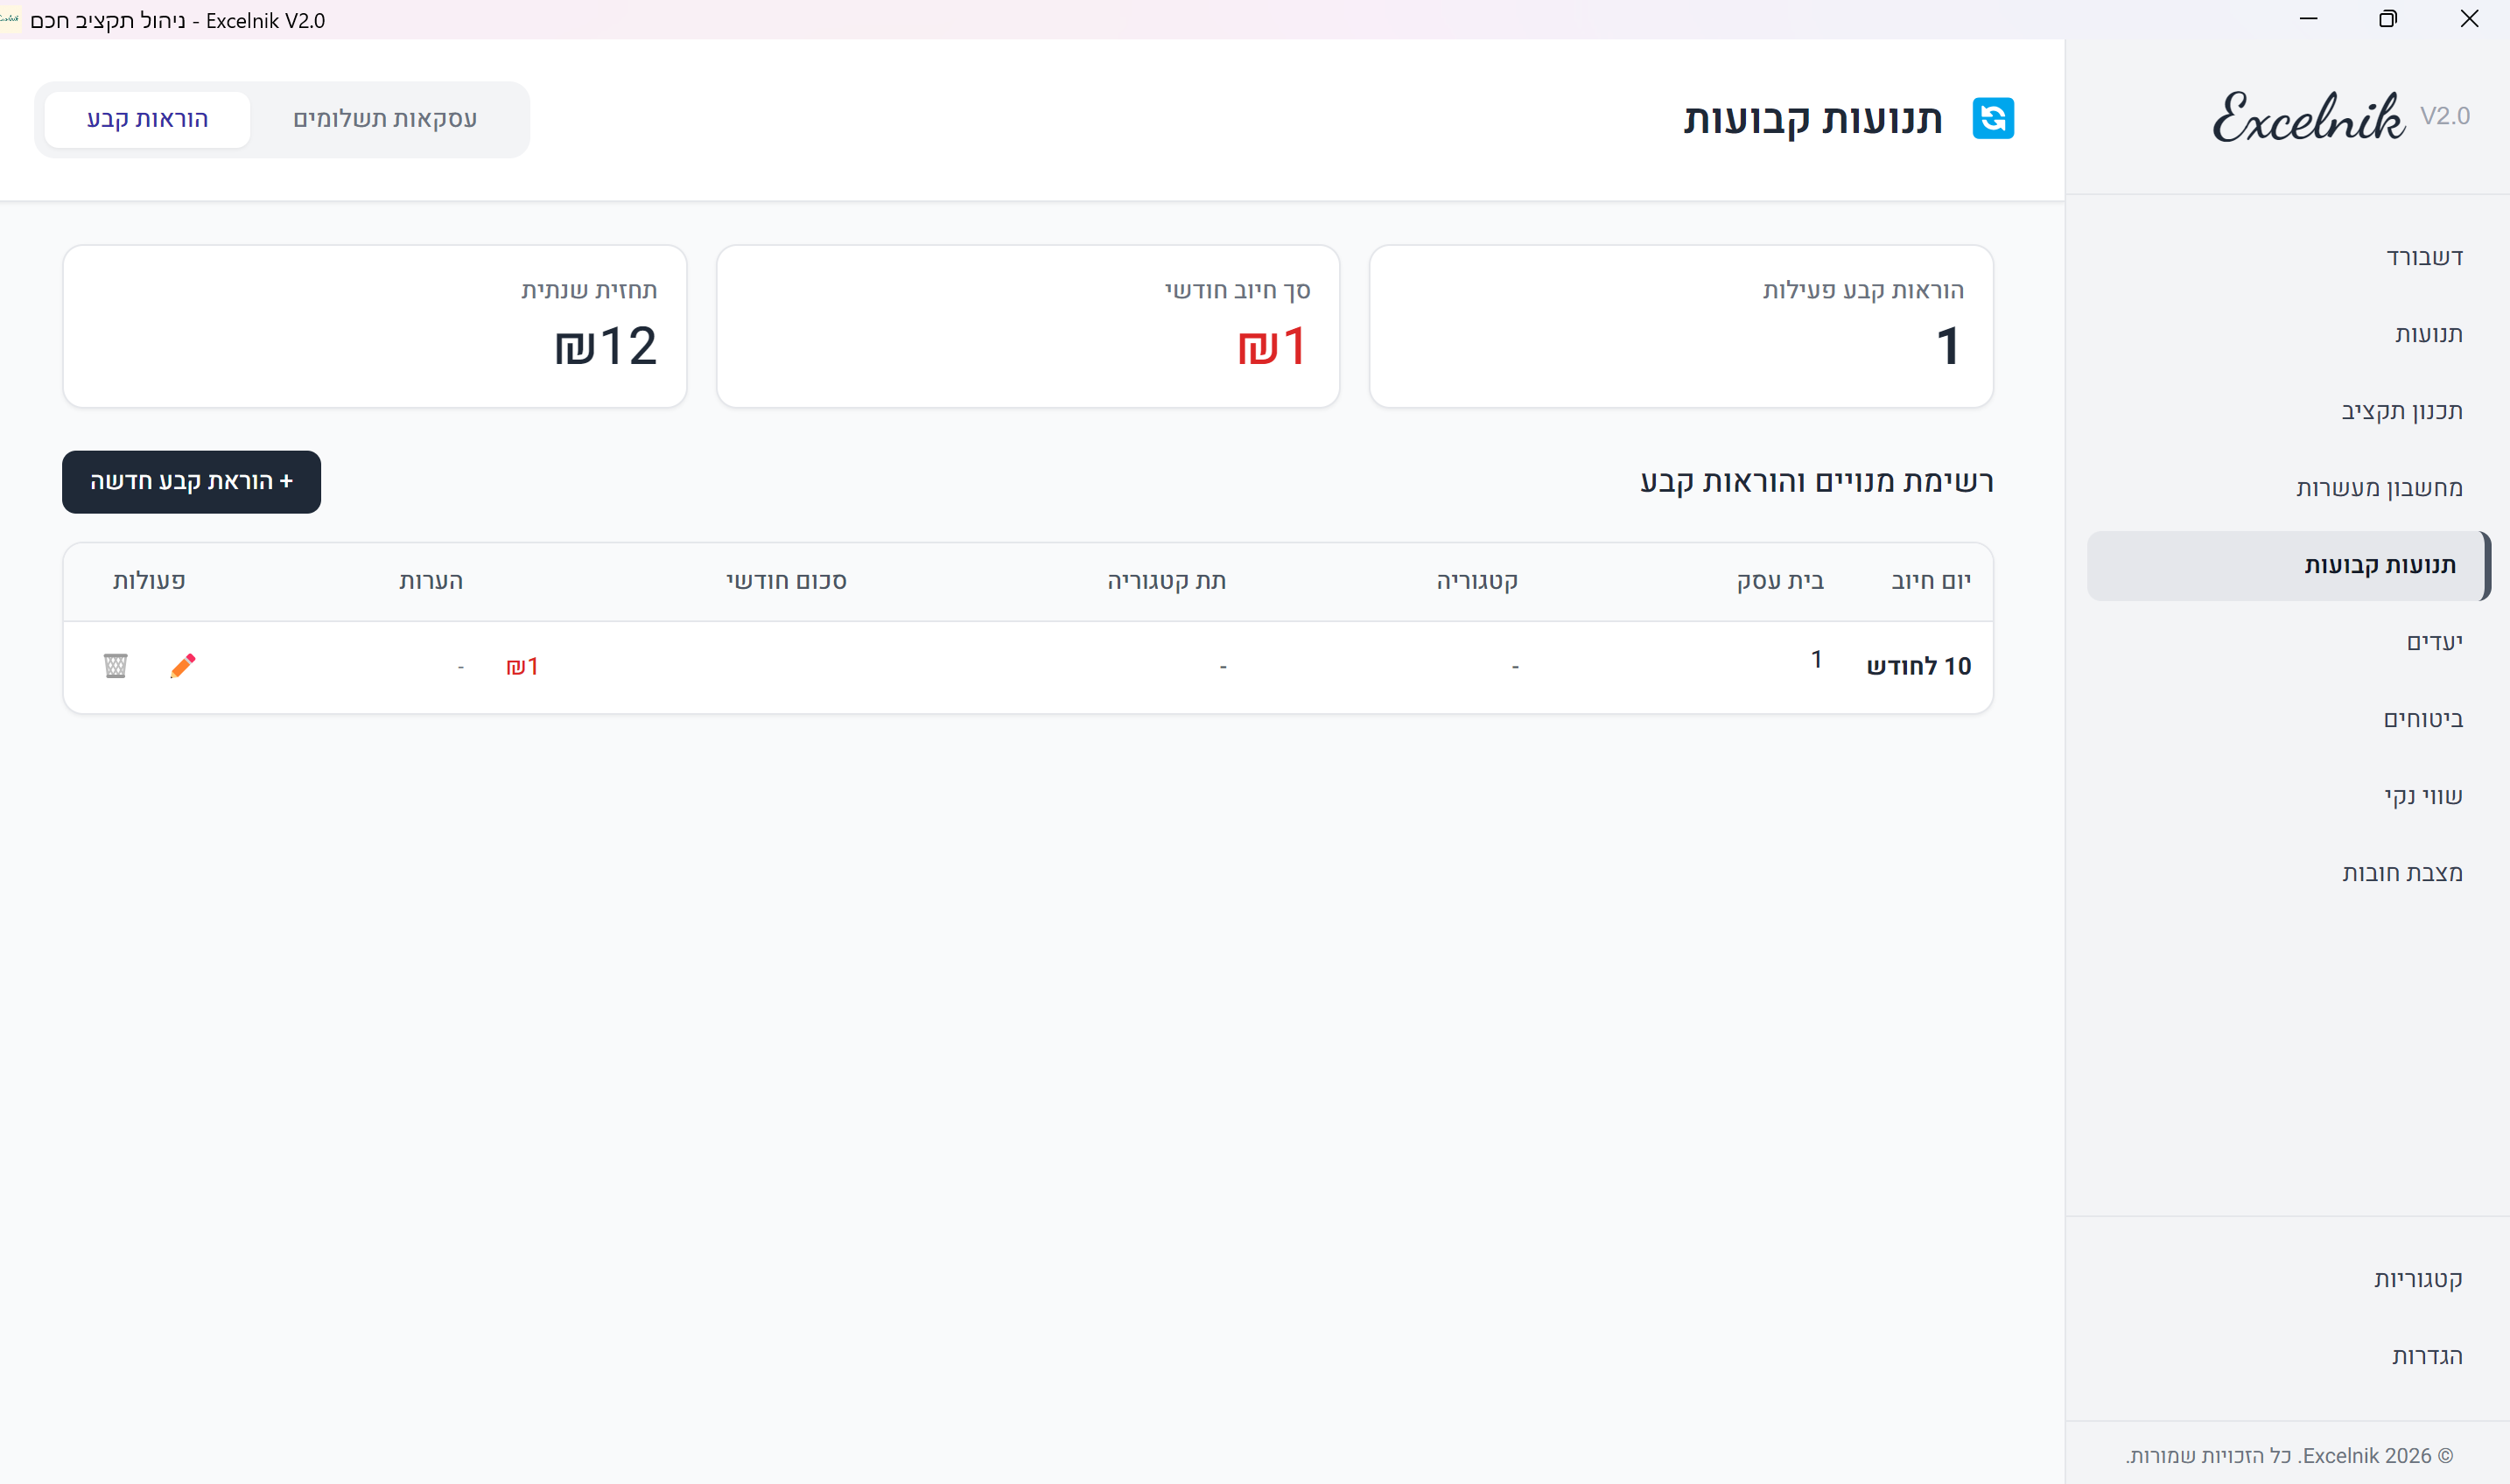Viewport: 2510px width, 1484px height.
Task: Click the יום חיוב column header
Action: click(1930, 582)
